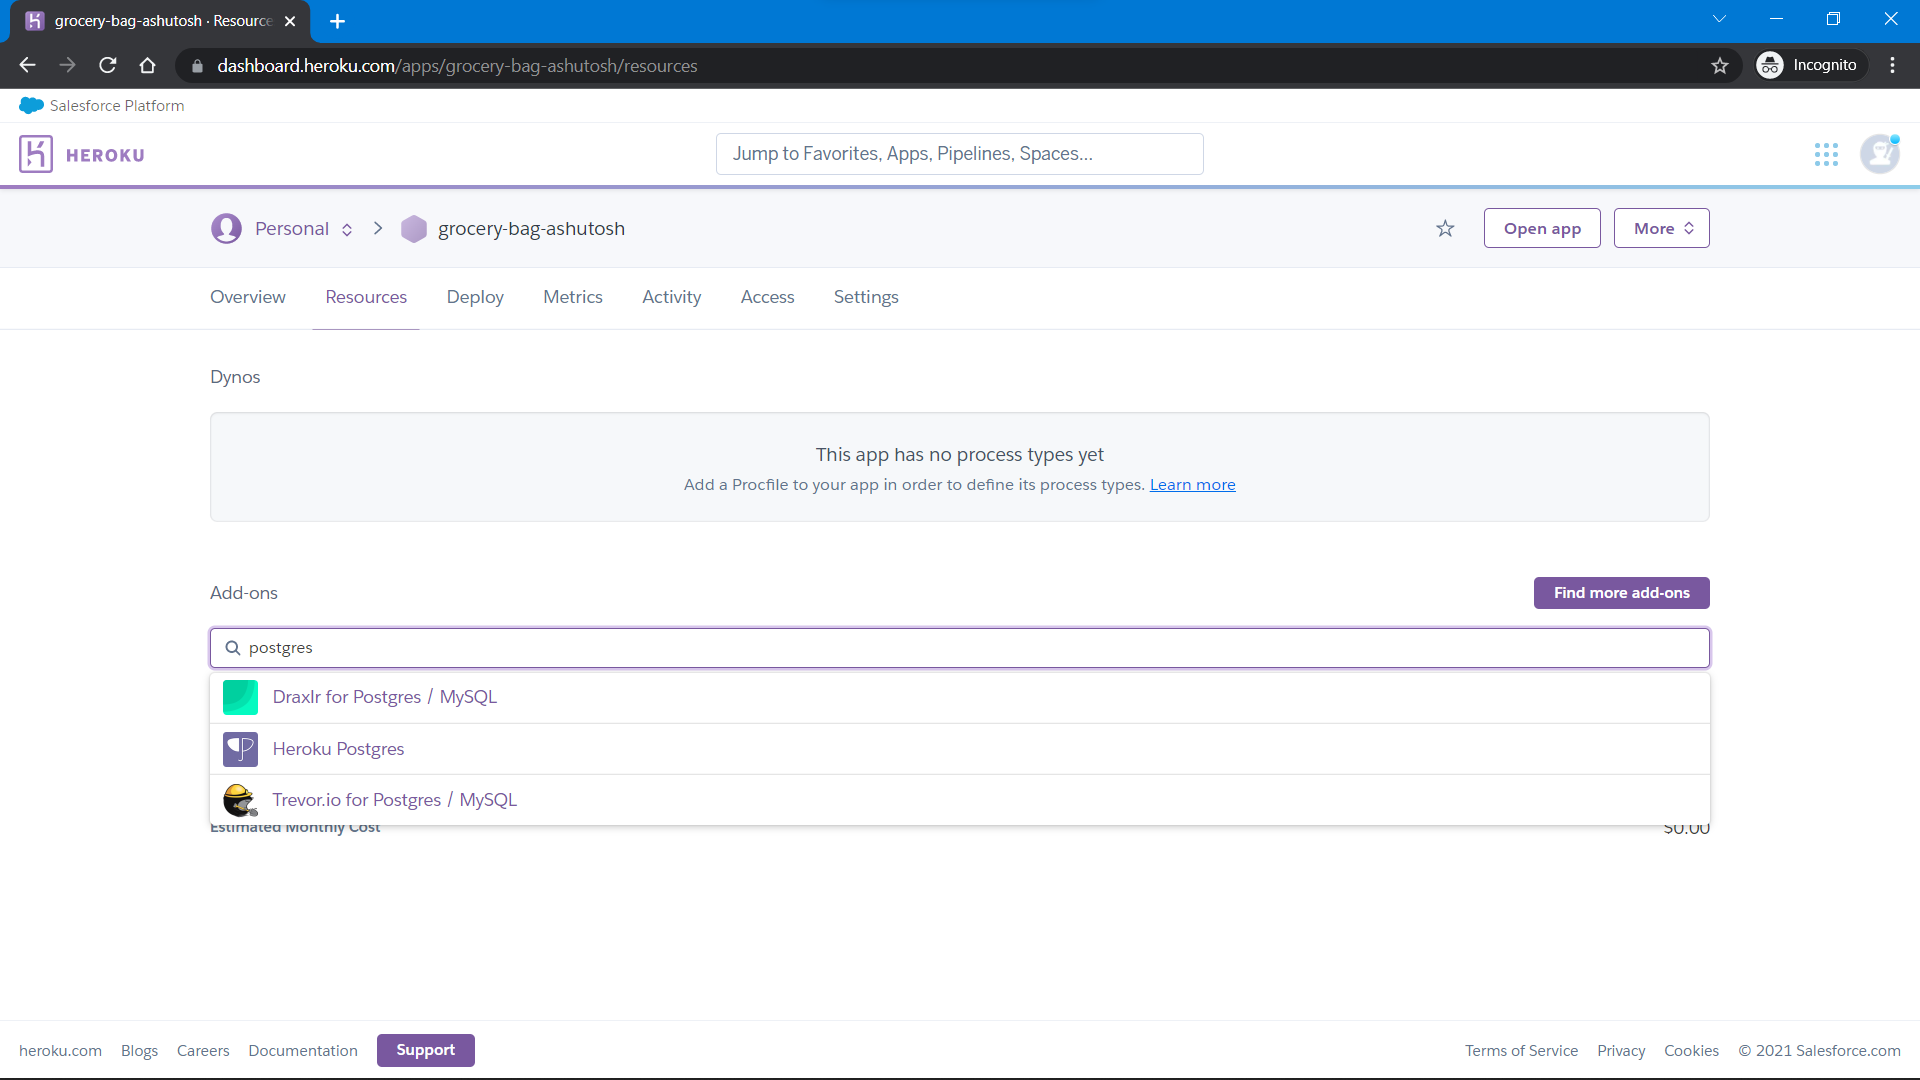Open the user avatar account menu
The height and width of the screenshot is (1080, 1920).
1879,154
